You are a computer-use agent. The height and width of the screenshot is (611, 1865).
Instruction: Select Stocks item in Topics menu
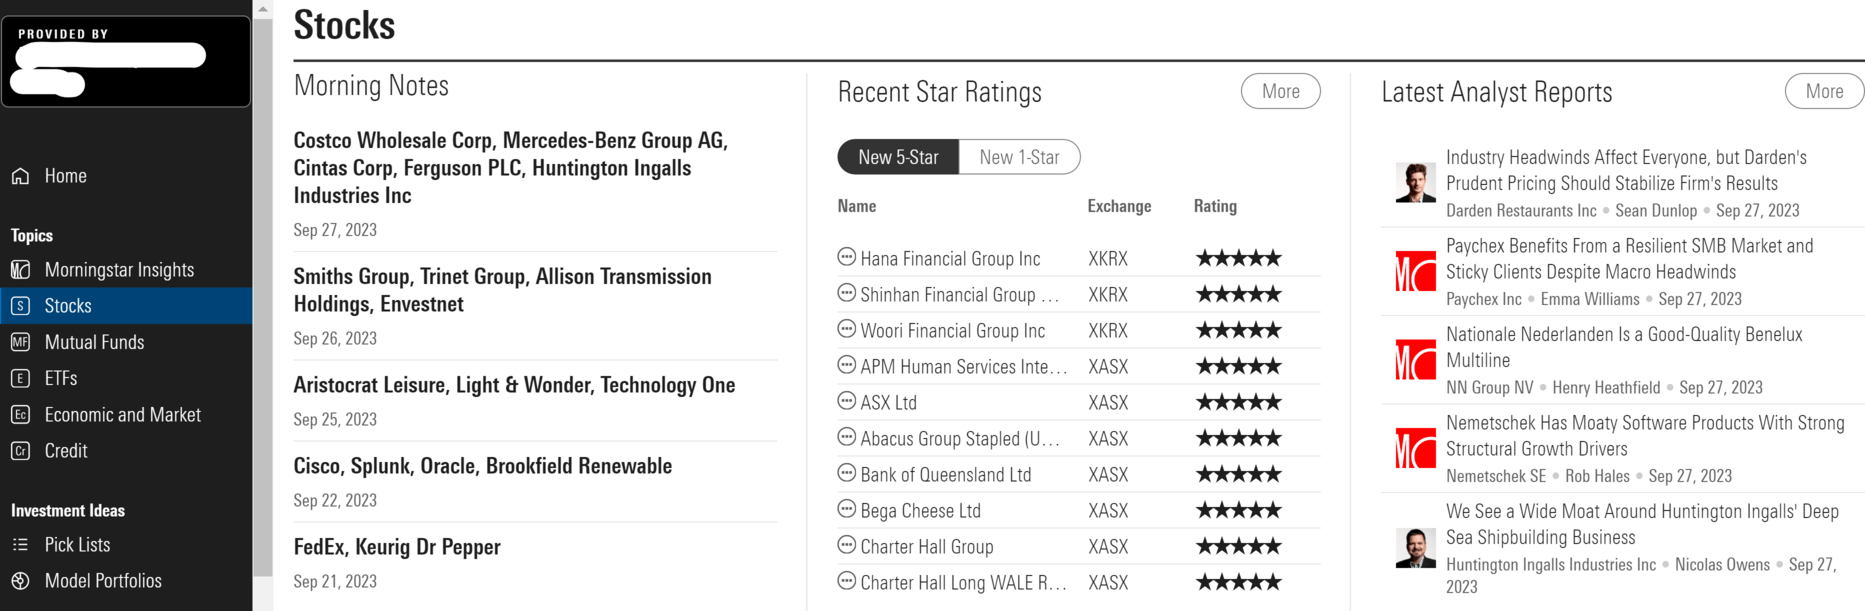[126, 306]
